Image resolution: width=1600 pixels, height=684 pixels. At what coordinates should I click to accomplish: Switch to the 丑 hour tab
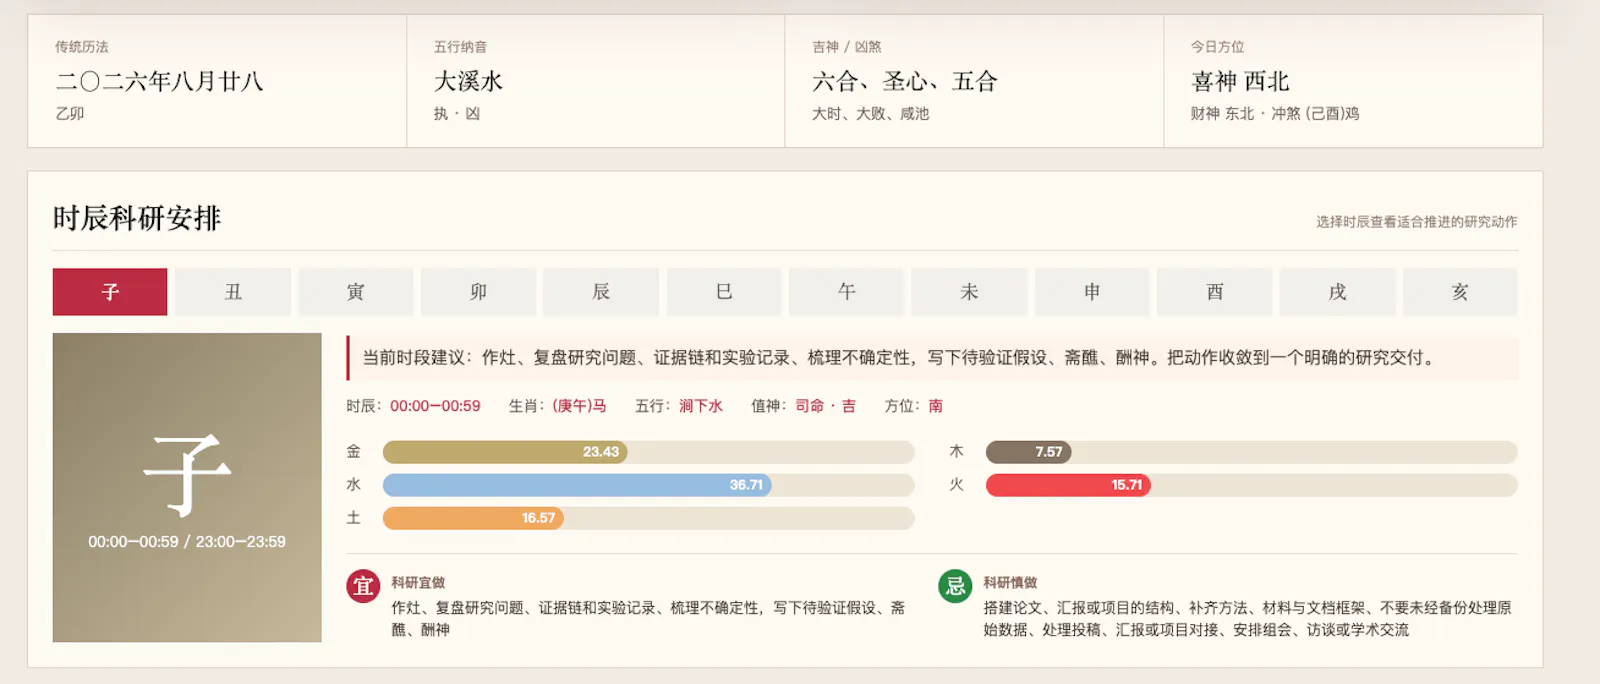coord(233,292)
